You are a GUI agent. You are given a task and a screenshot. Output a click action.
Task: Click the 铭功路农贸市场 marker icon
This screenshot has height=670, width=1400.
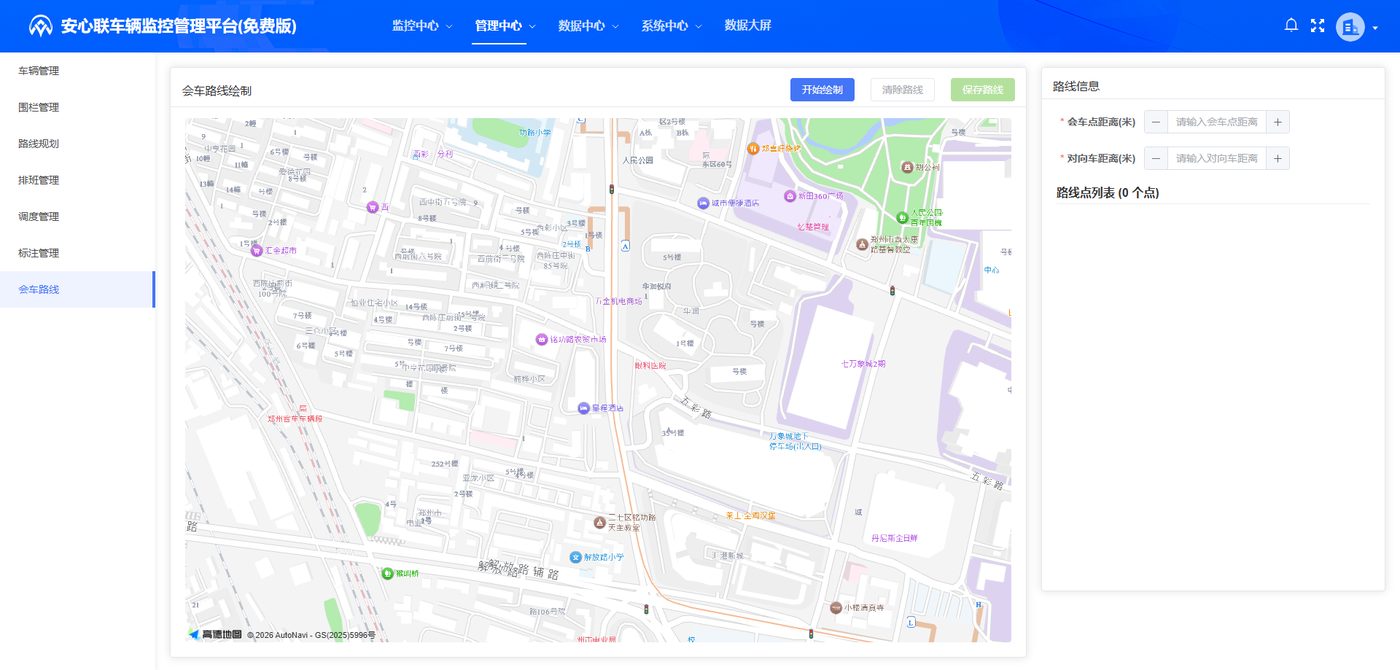pos(542,340)
